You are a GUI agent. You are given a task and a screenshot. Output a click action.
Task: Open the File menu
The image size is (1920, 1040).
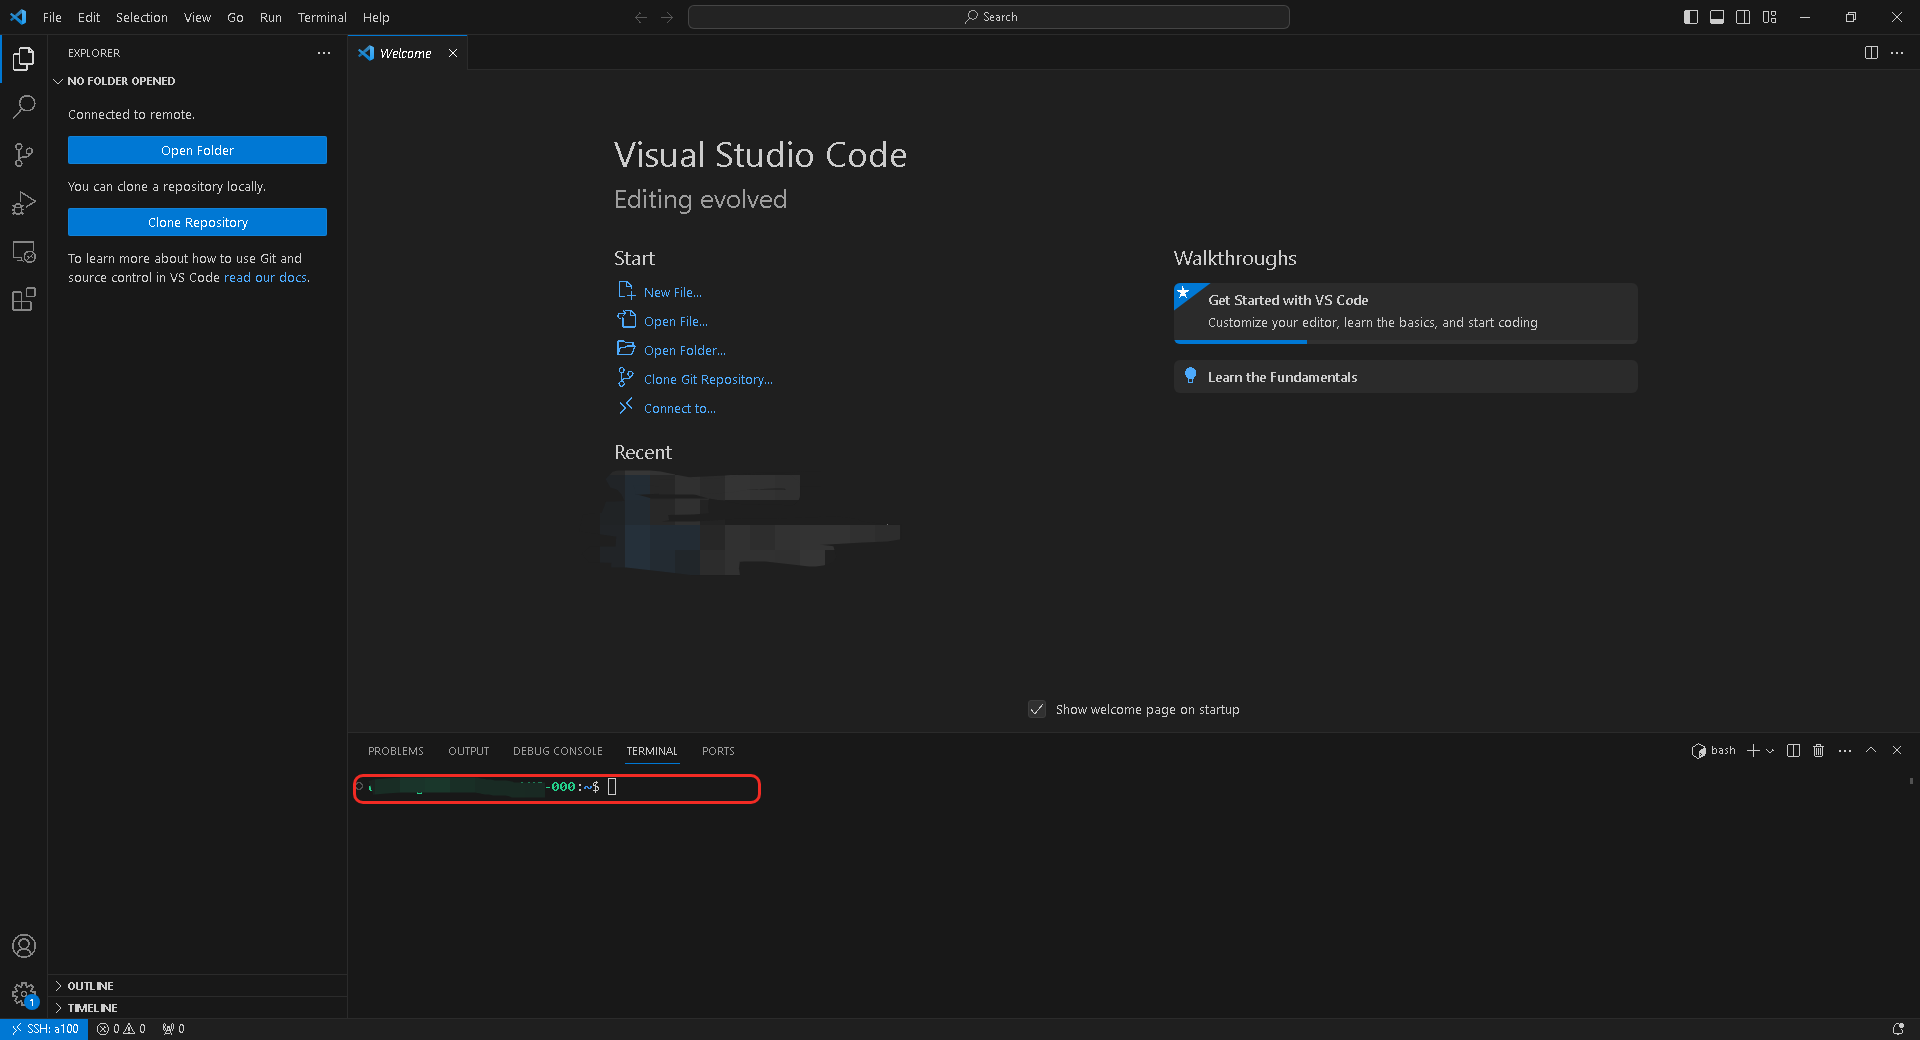tap(52, 17)
